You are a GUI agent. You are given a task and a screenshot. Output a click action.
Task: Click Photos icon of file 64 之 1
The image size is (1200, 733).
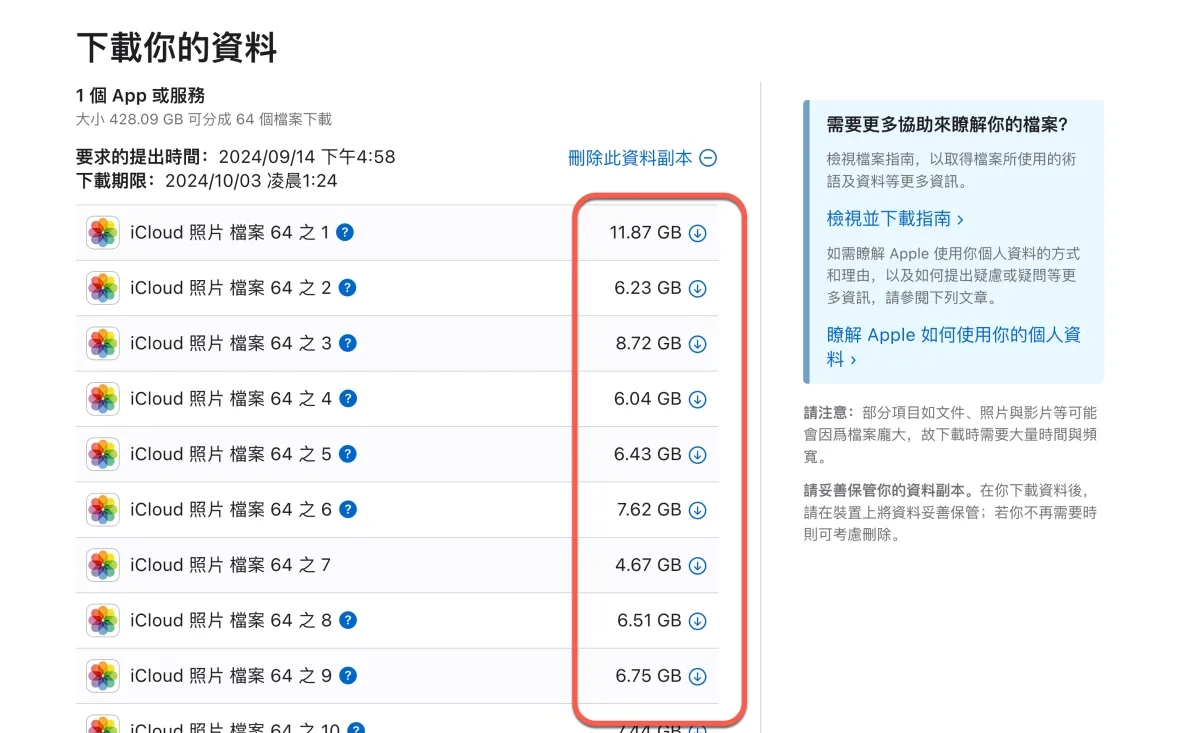point(103,233)
